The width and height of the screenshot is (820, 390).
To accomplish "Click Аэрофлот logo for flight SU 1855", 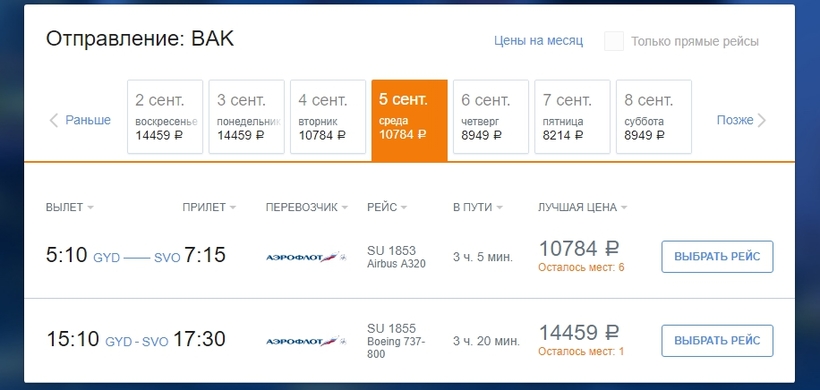I will (x=306, y=341).
